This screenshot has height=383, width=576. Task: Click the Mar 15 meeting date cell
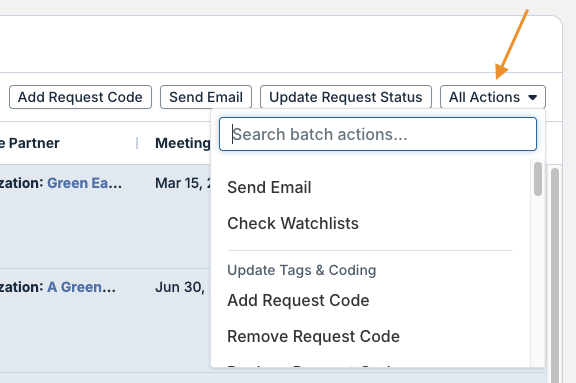pos(182,183)
